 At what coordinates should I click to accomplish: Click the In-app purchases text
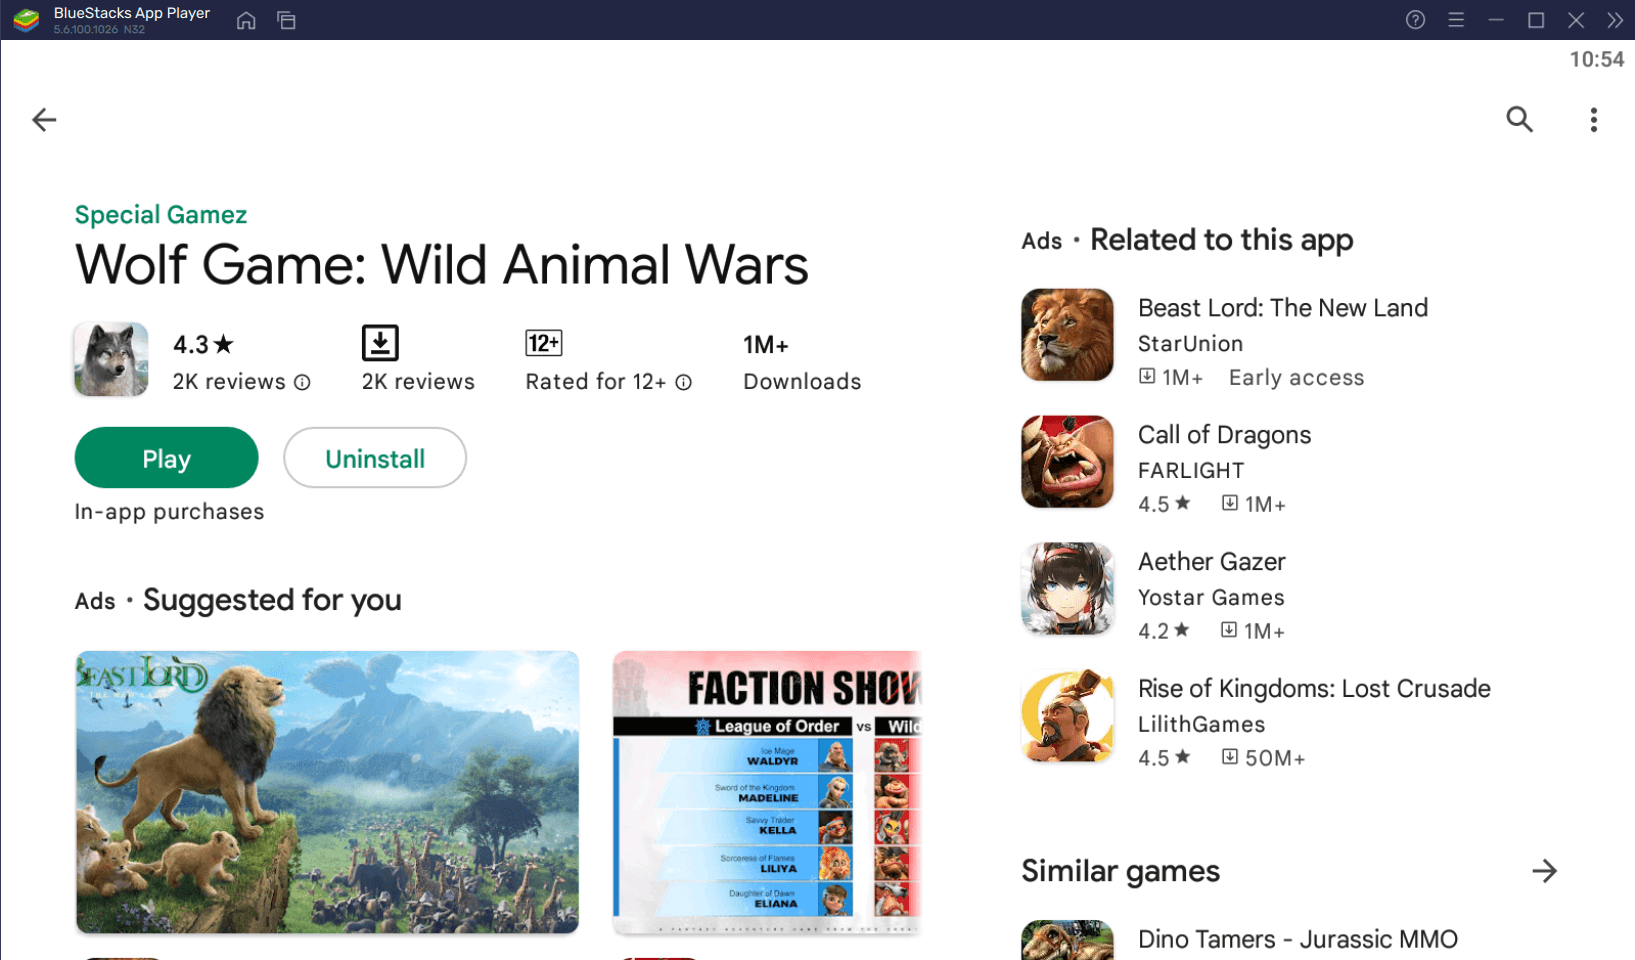[169, 512]
